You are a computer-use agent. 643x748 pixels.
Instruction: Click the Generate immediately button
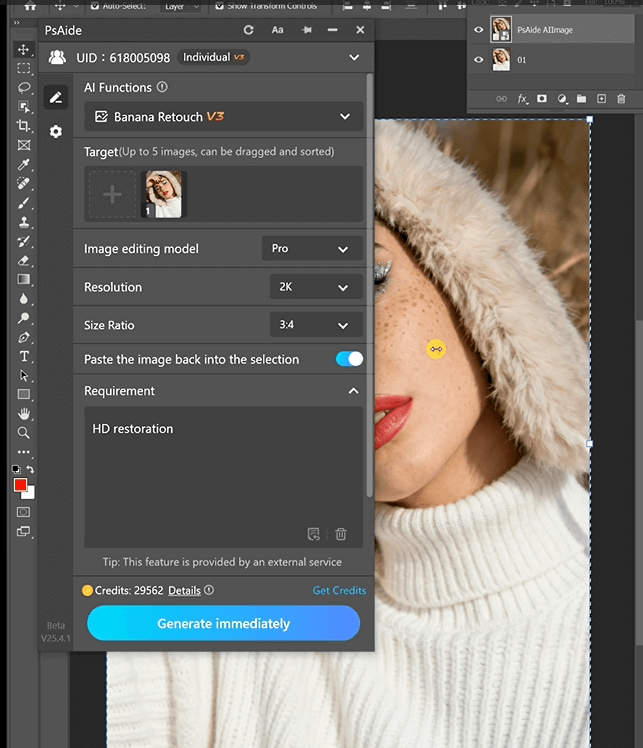tap(223, 623)
